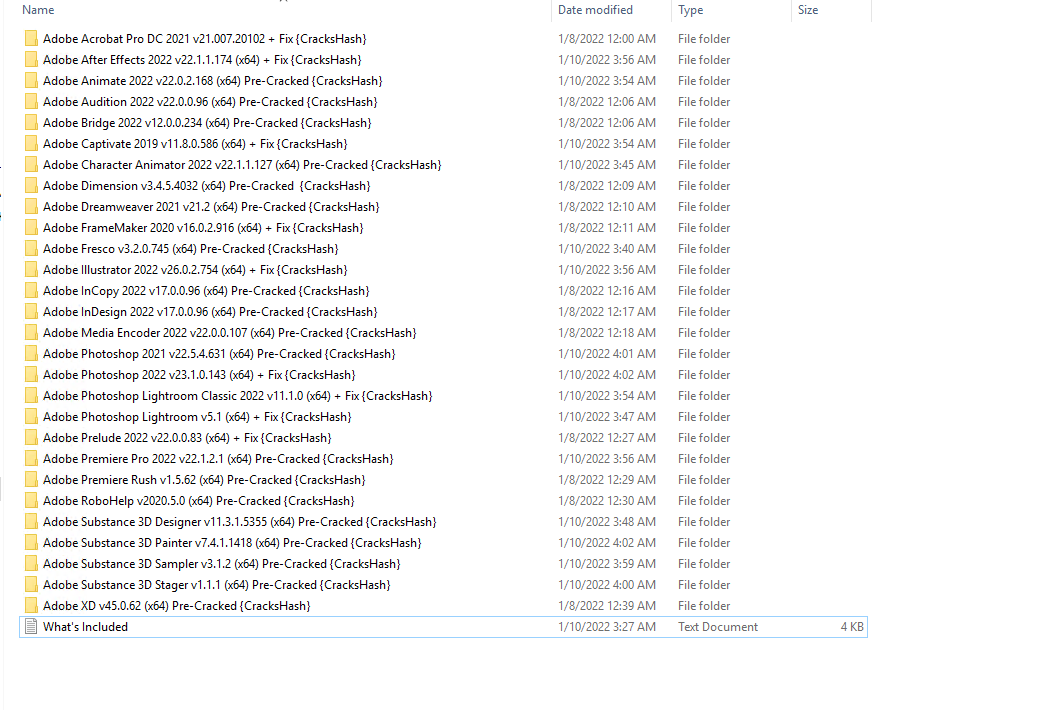Click the Adobe XD folder icon
1039x710 pixels.
pyautogui.click(x=31, y=606)
